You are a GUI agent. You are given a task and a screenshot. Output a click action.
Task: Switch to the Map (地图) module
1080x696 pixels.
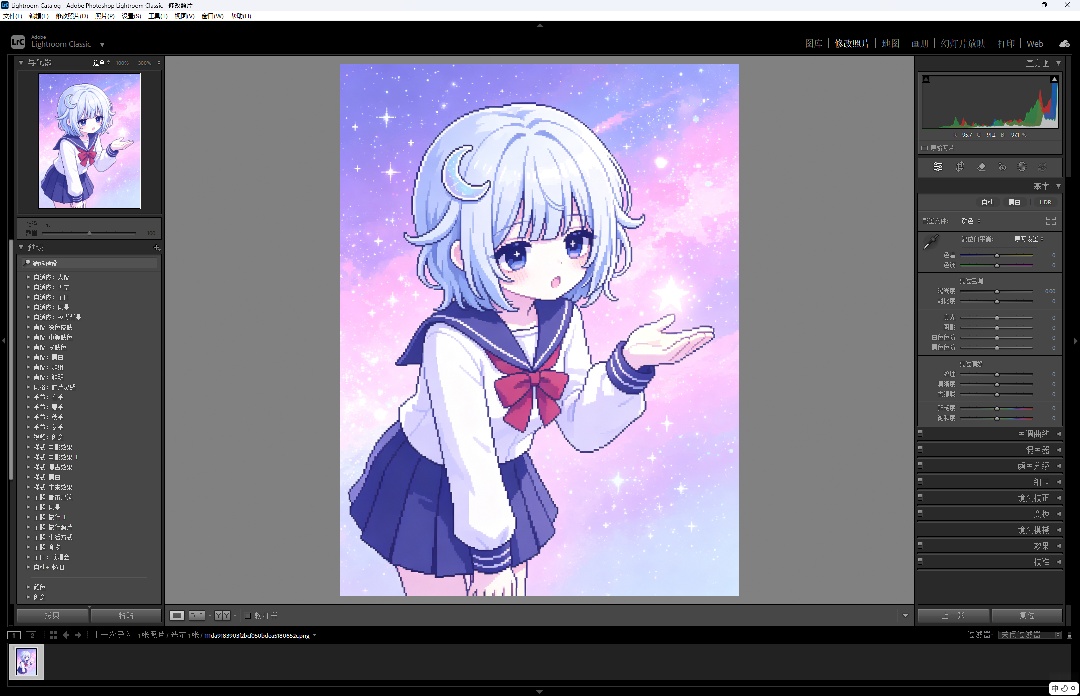891,43
